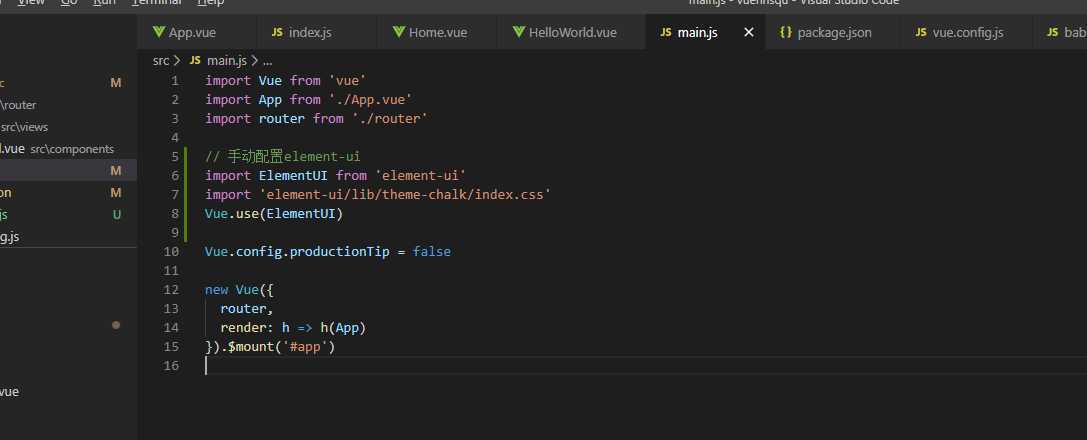Screen dimensions: 1087x440
Task: Place cursor on empty line 16
Action: click(x=645, y=365)
